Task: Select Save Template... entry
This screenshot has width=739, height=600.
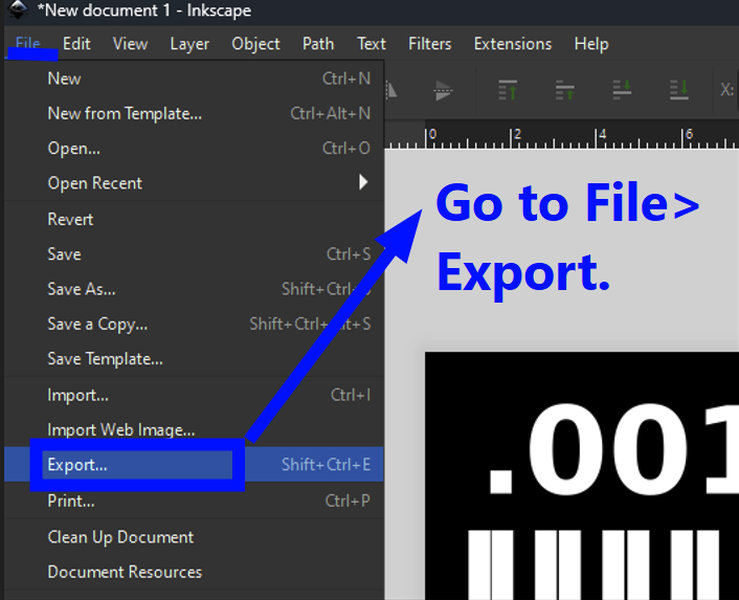Action: click(194, 359)
